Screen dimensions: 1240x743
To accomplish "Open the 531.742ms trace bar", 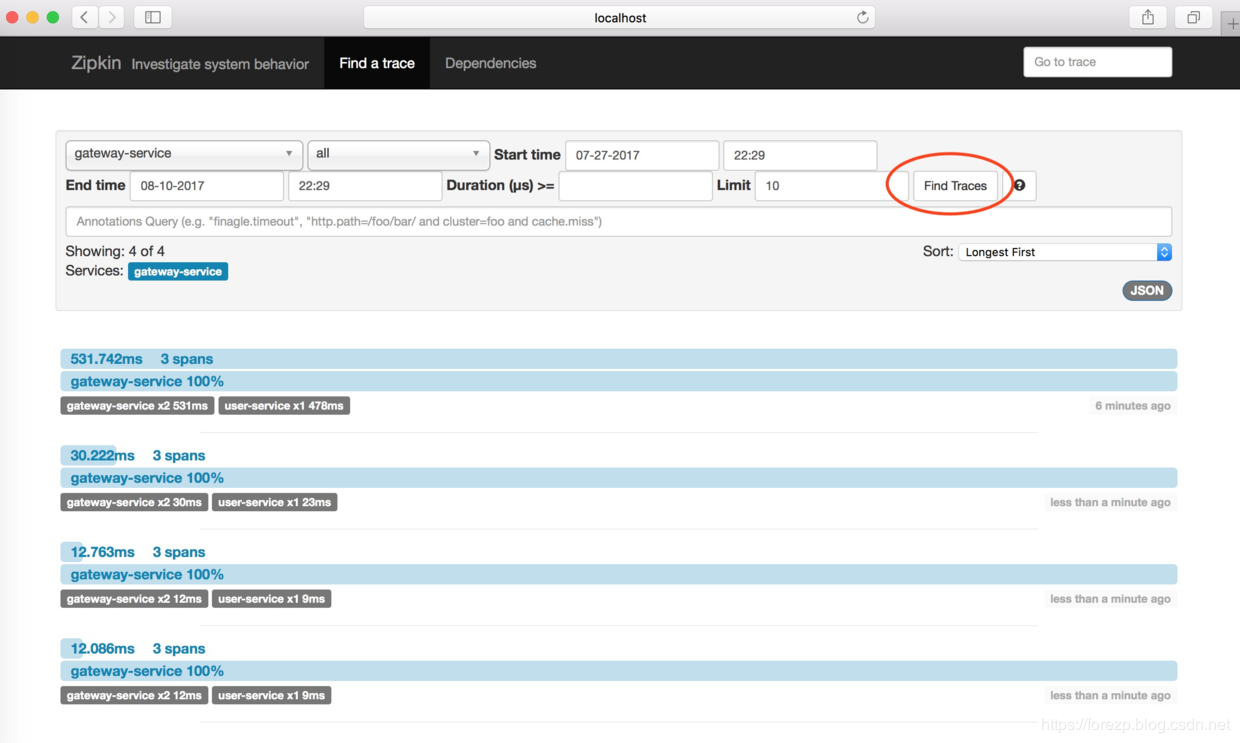I will click(618, 359).
